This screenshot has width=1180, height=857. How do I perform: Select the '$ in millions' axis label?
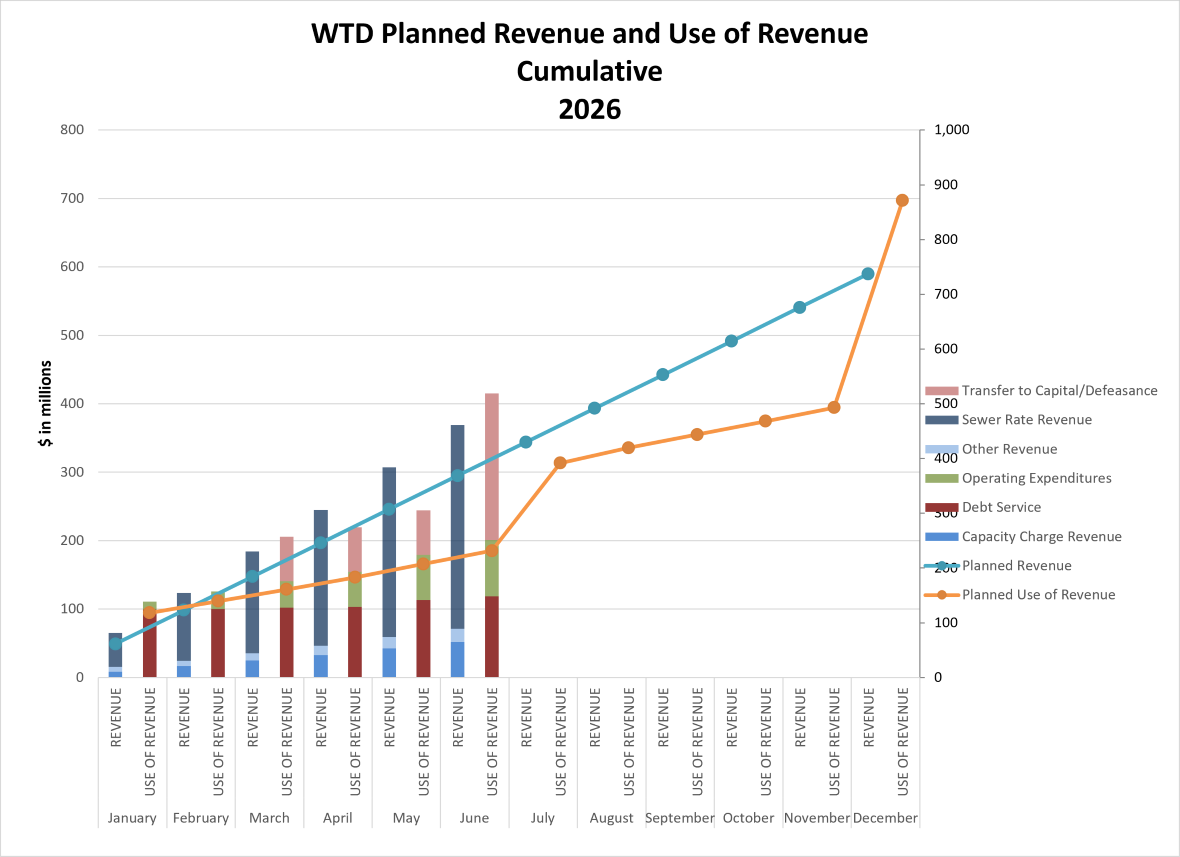coord(46,403)
